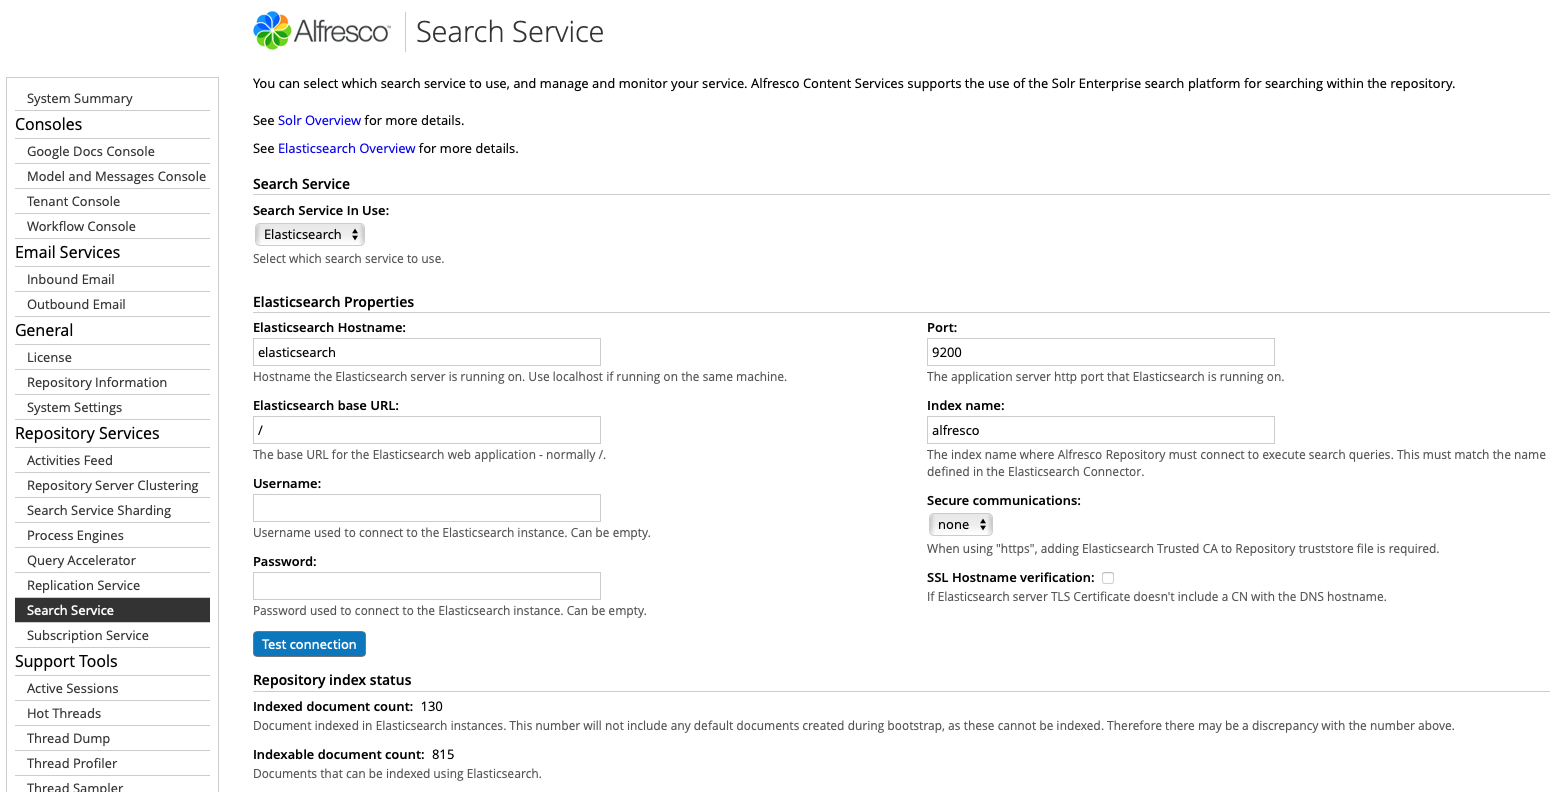Open Search Service Sharding menu item
The width and height of the screenshot is (1557, 792).
click(99, 510)
